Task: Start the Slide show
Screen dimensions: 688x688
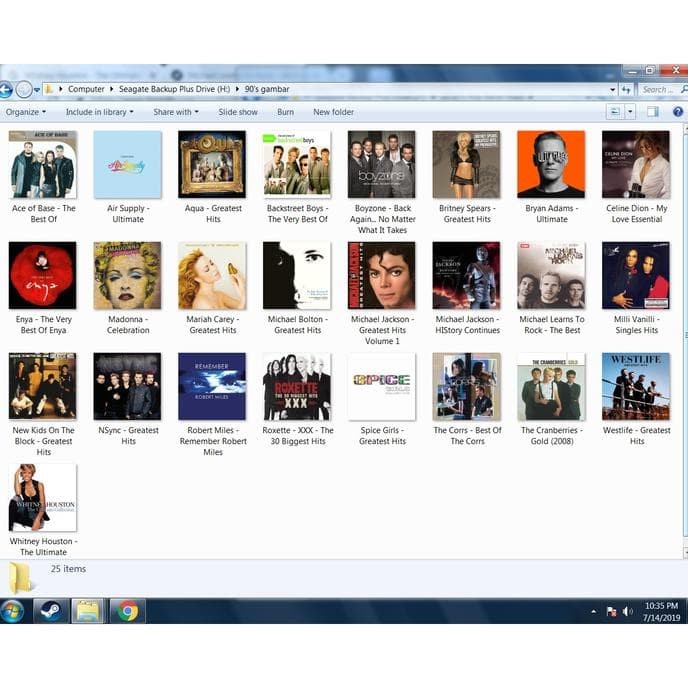Action: [238, 112]
